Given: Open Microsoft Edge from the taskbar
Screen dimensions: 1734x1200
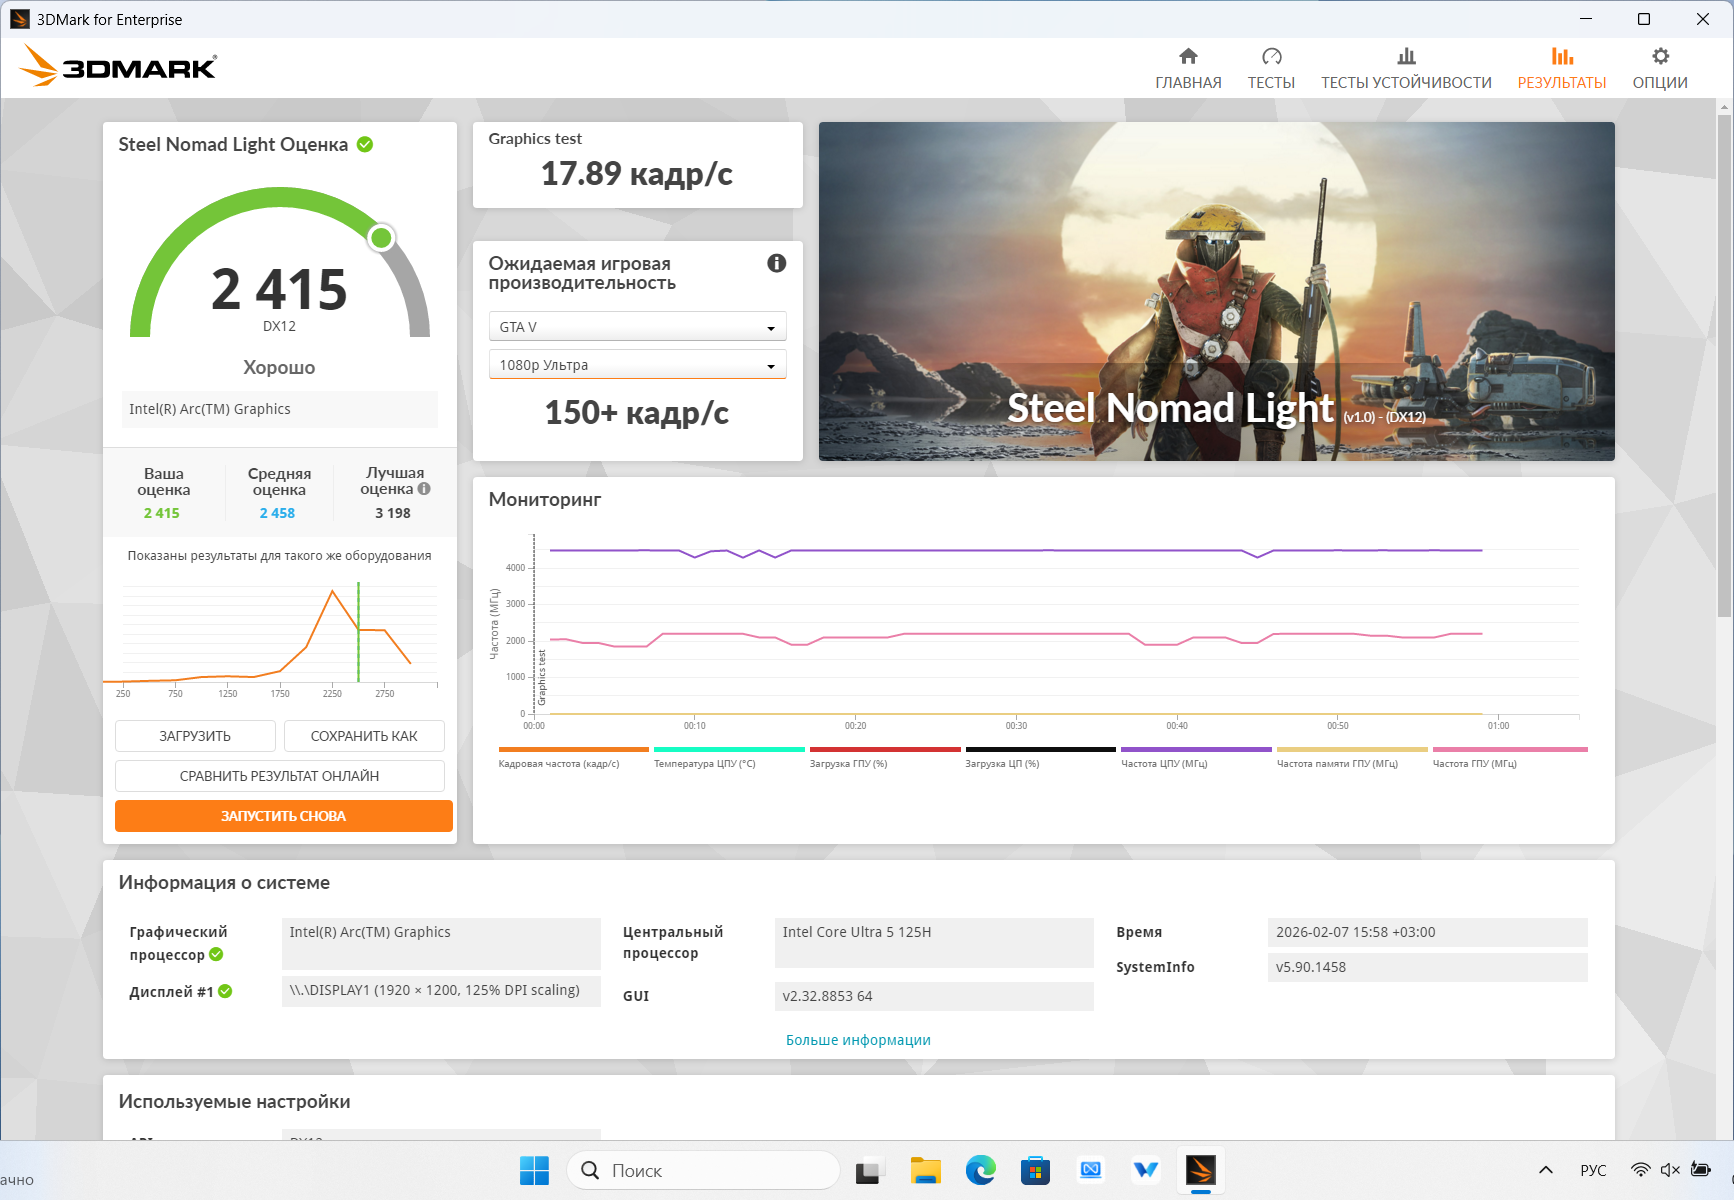Looking at the screenshot, I should point(980,1170).
